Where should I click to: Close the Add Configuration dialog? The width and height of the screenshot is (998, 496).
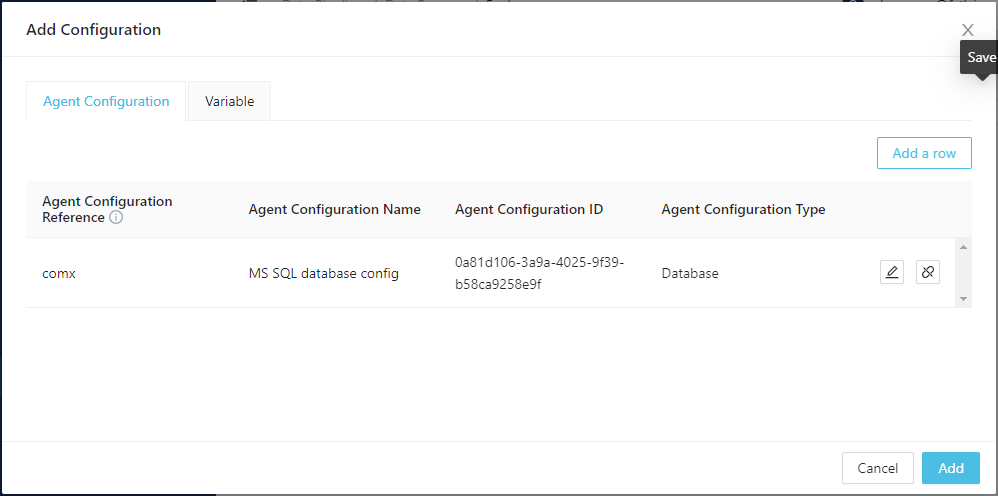967,30
